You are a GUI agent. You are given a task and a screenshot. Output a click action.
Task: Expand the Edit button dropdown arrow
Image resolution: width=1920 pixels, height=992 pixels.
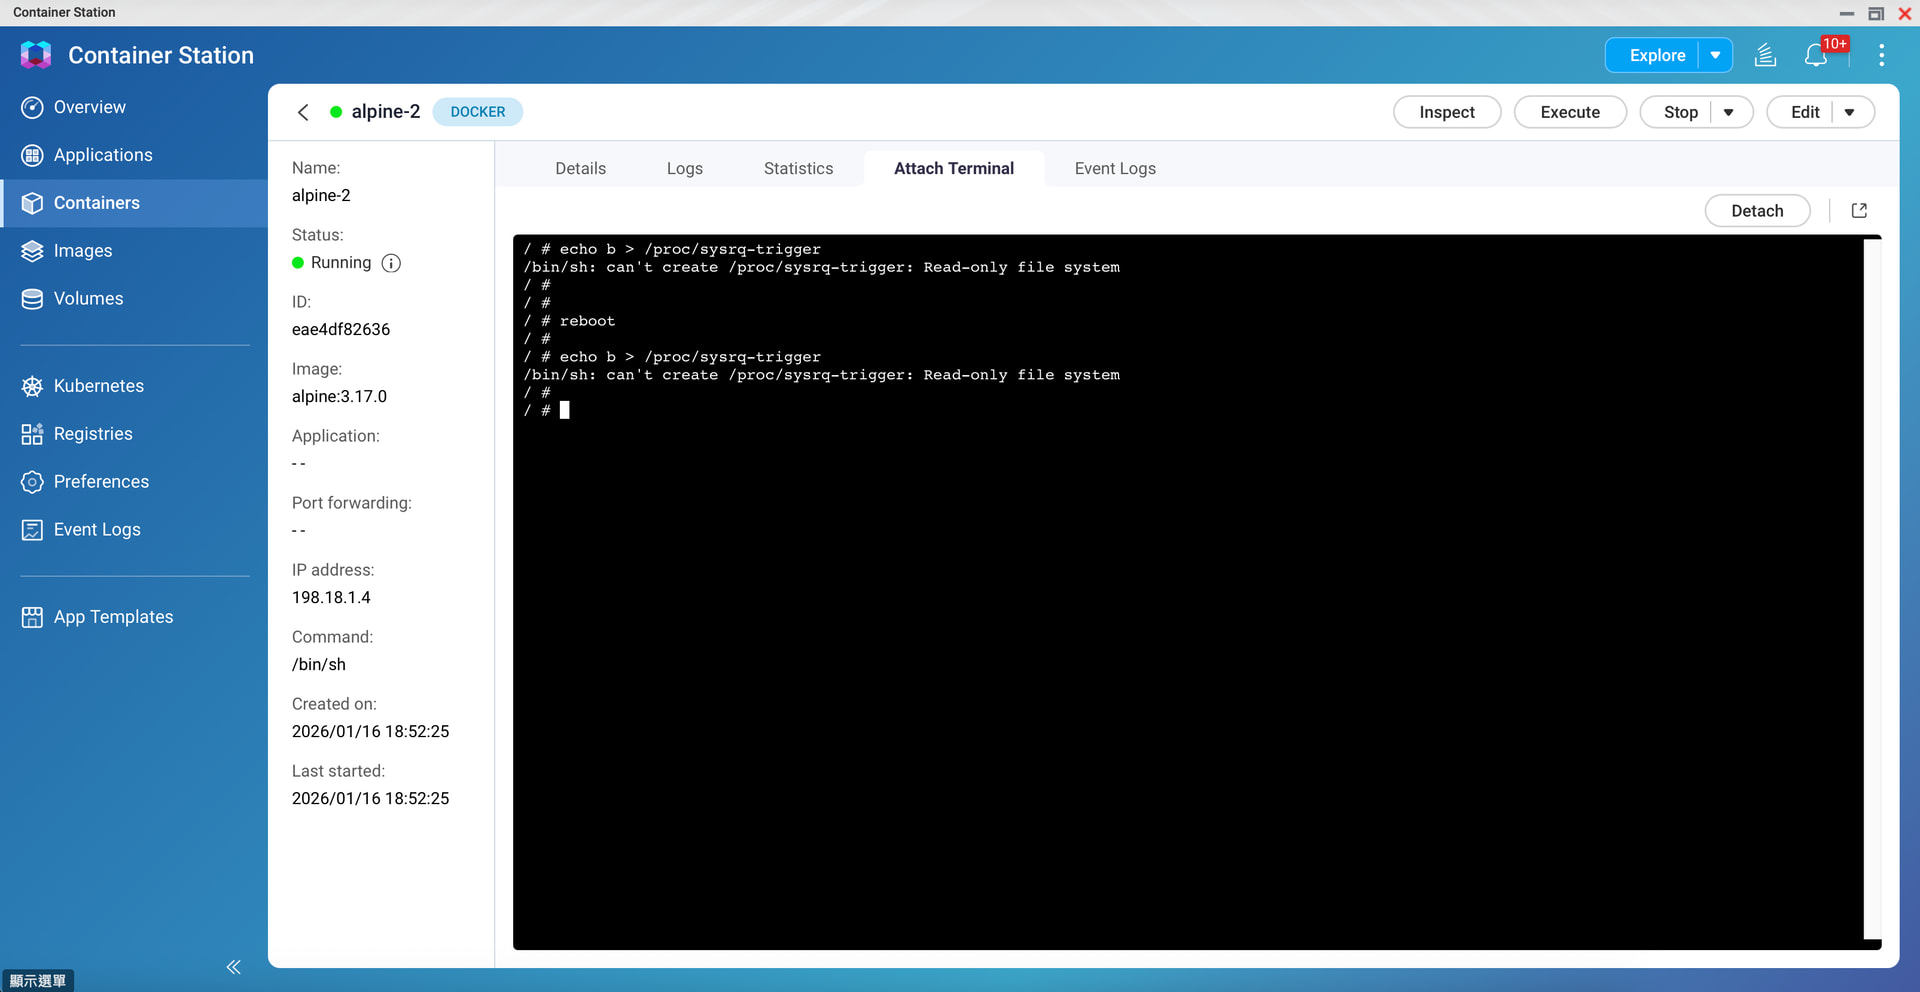(1850, 112)
